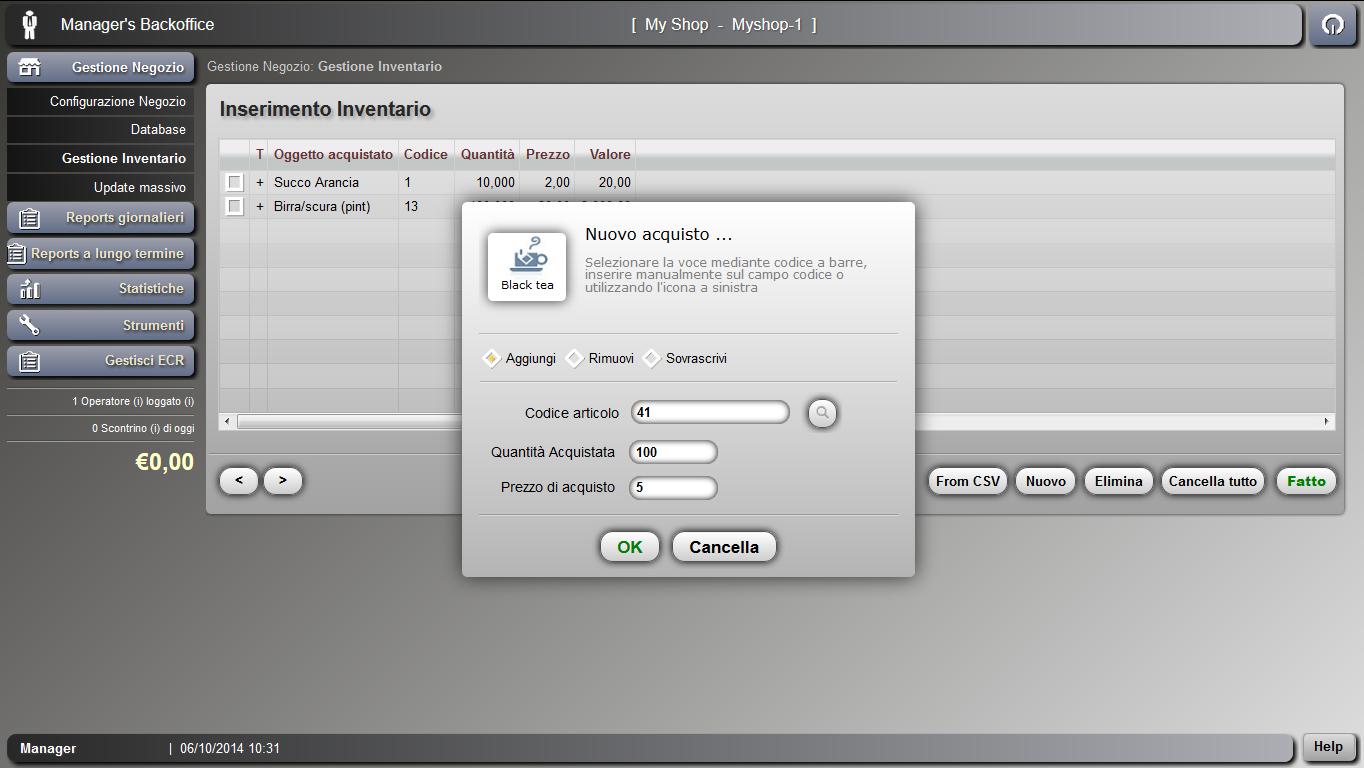Screen dimensions: 1364x768
Task: Select the Rimuovi radio option
Action: click(574, 358)
